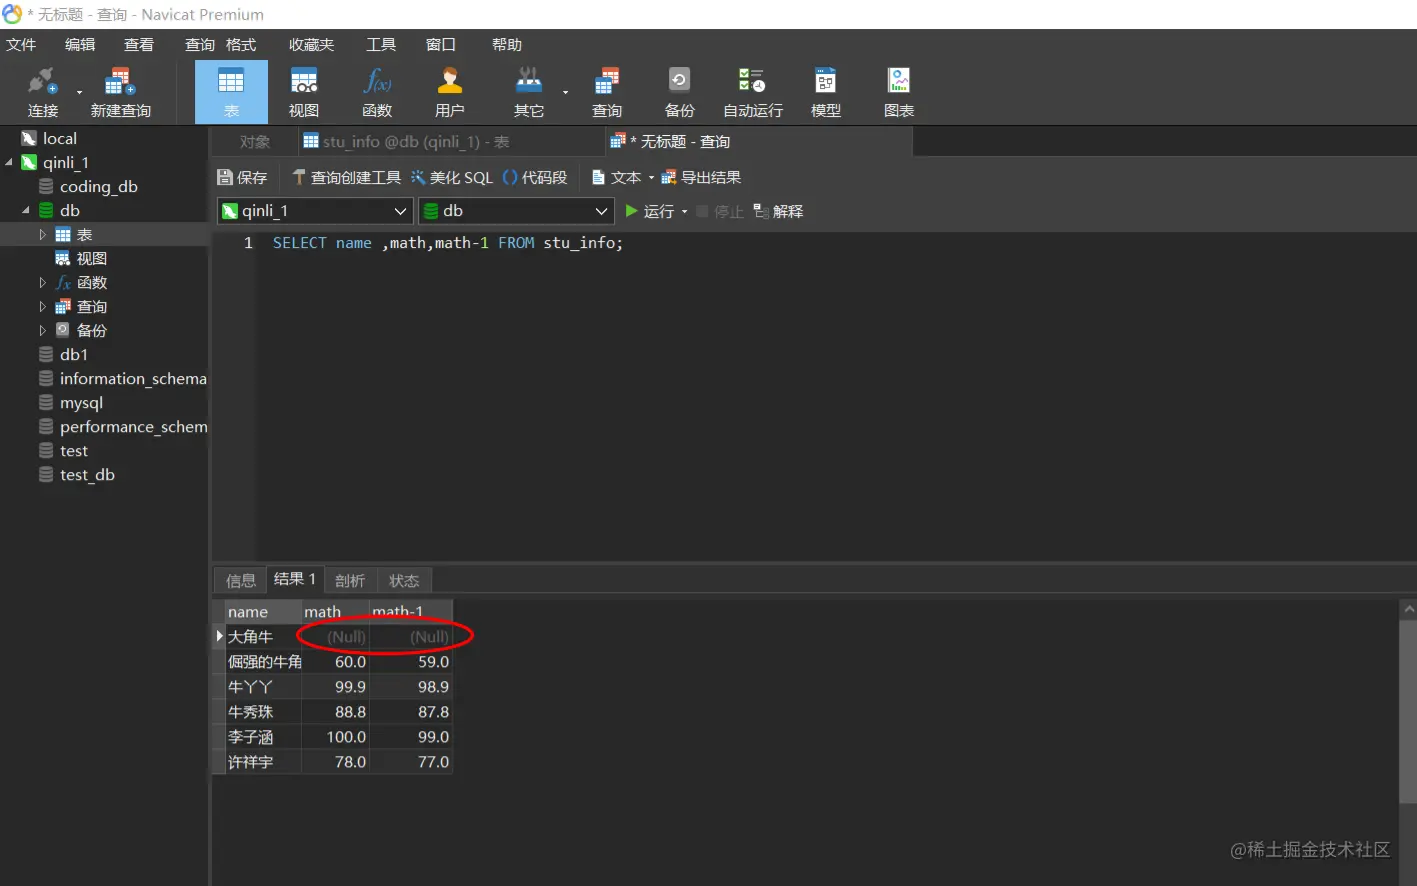Select the Table (表) toolbar icon
This screenshot has width=1417, height=886.
pos(231,92)
